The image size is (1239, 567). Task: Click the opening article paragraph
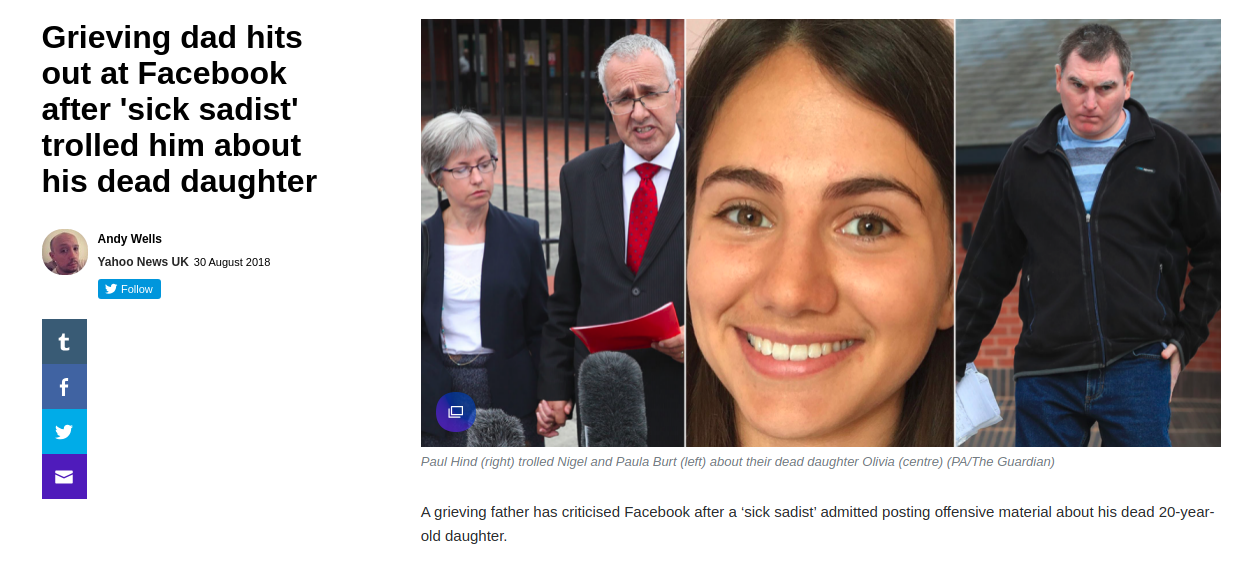(818, 524)
